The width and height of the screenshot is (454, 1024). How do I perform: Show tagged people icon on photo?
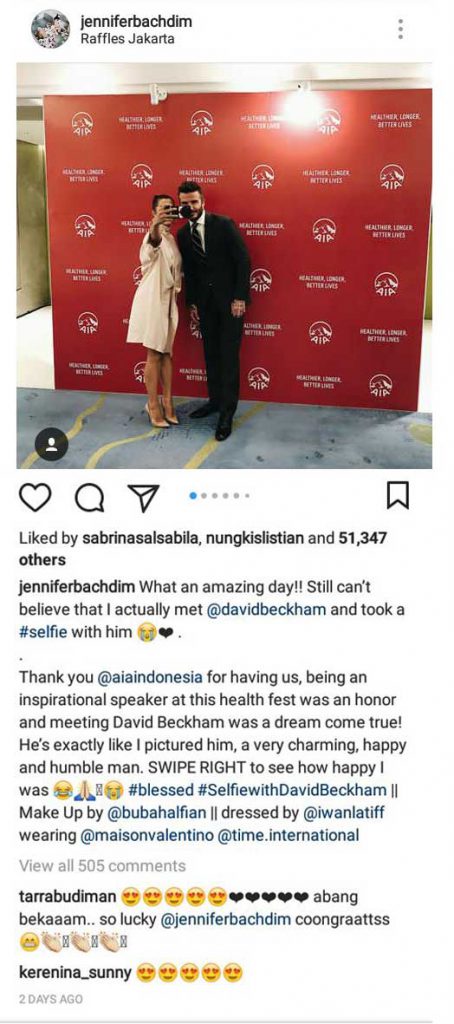tap(52, 444)
